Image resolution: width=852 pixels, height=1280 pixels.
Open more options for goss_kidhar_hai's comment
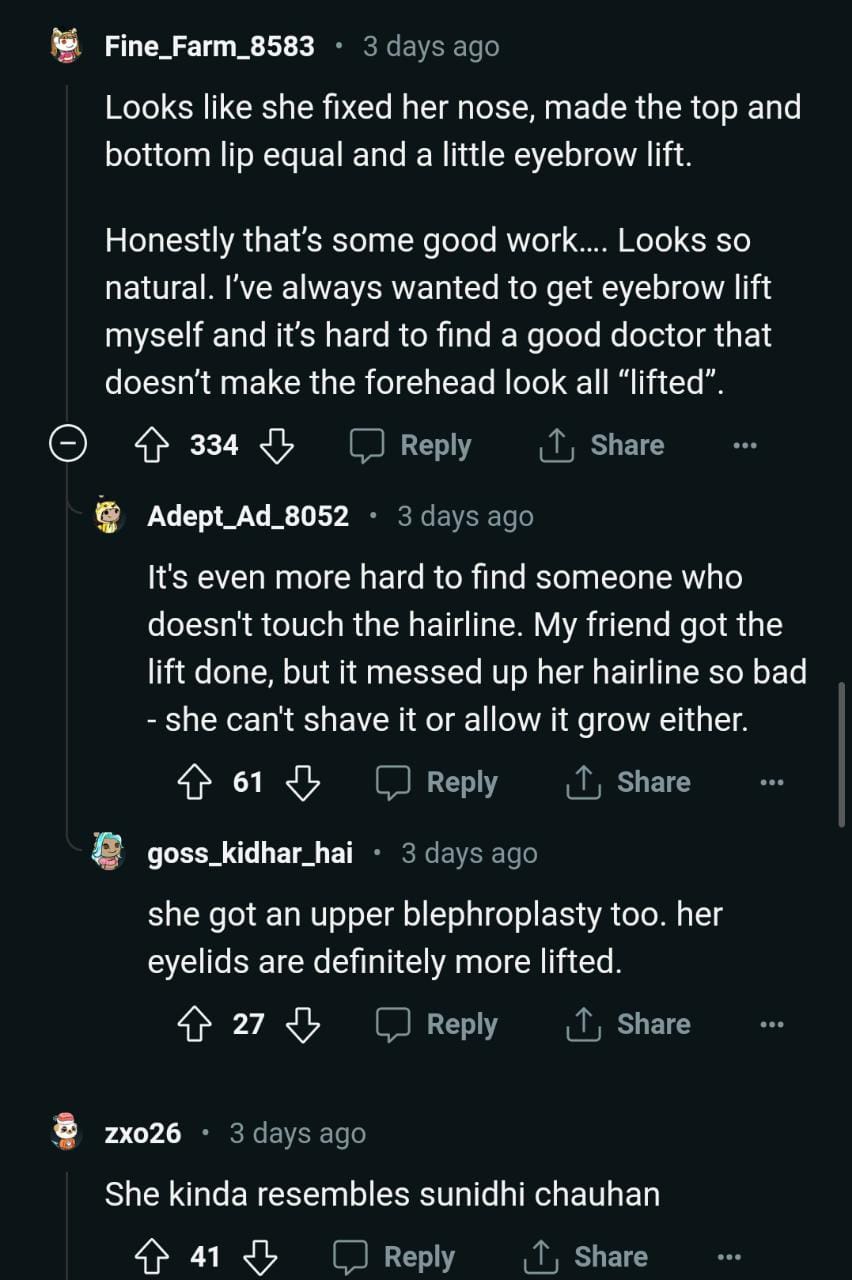click(x=771, y=1025)
